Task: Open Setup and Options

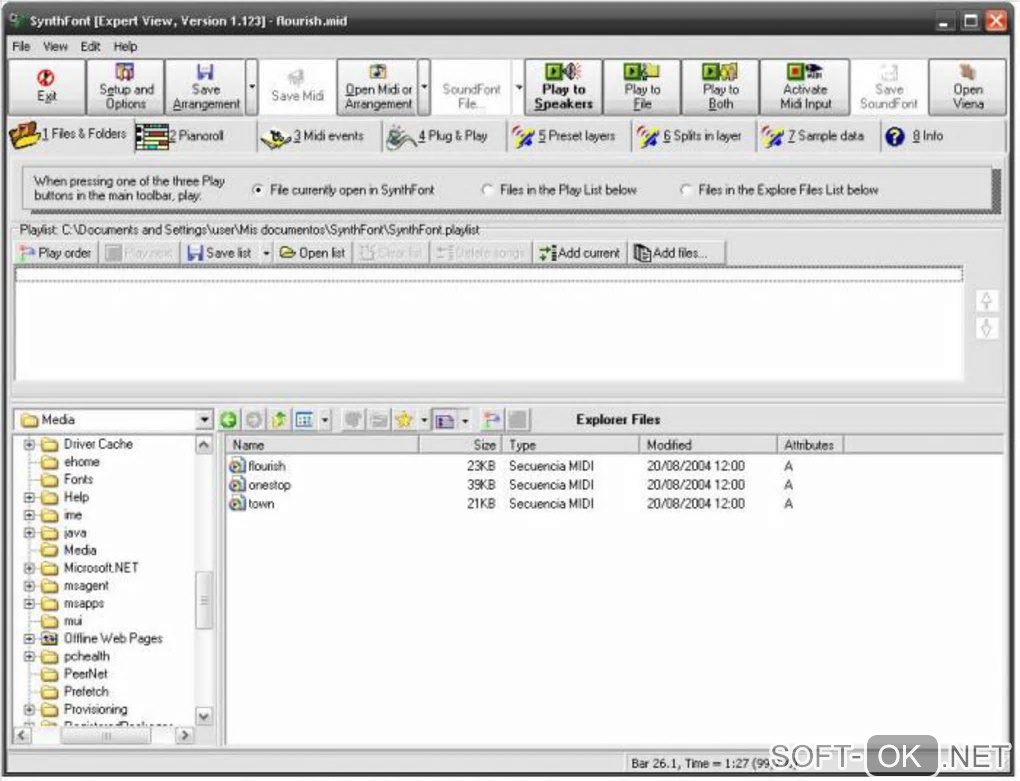Action: pyautogui.click(x=126, y=86)
